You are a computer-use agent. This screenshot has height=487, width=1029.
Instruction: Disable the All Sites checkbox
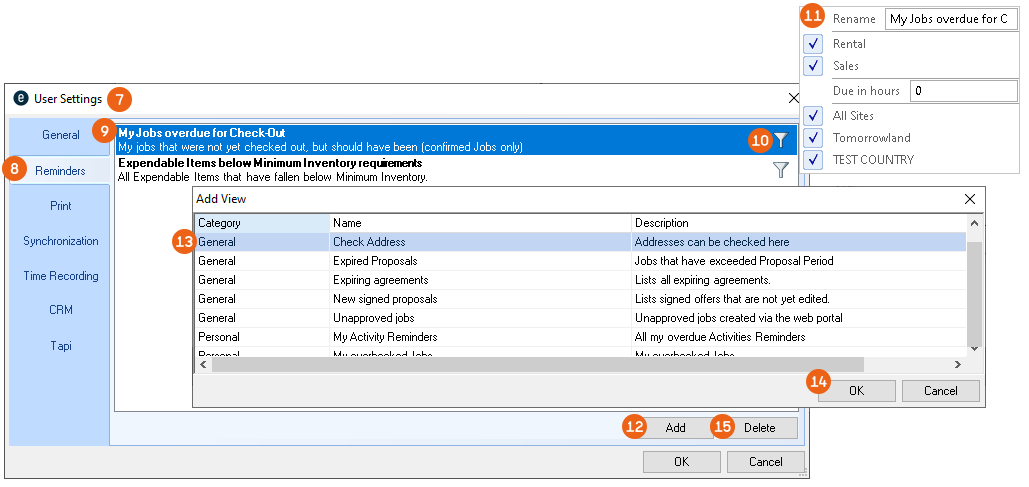click(813, 116)
